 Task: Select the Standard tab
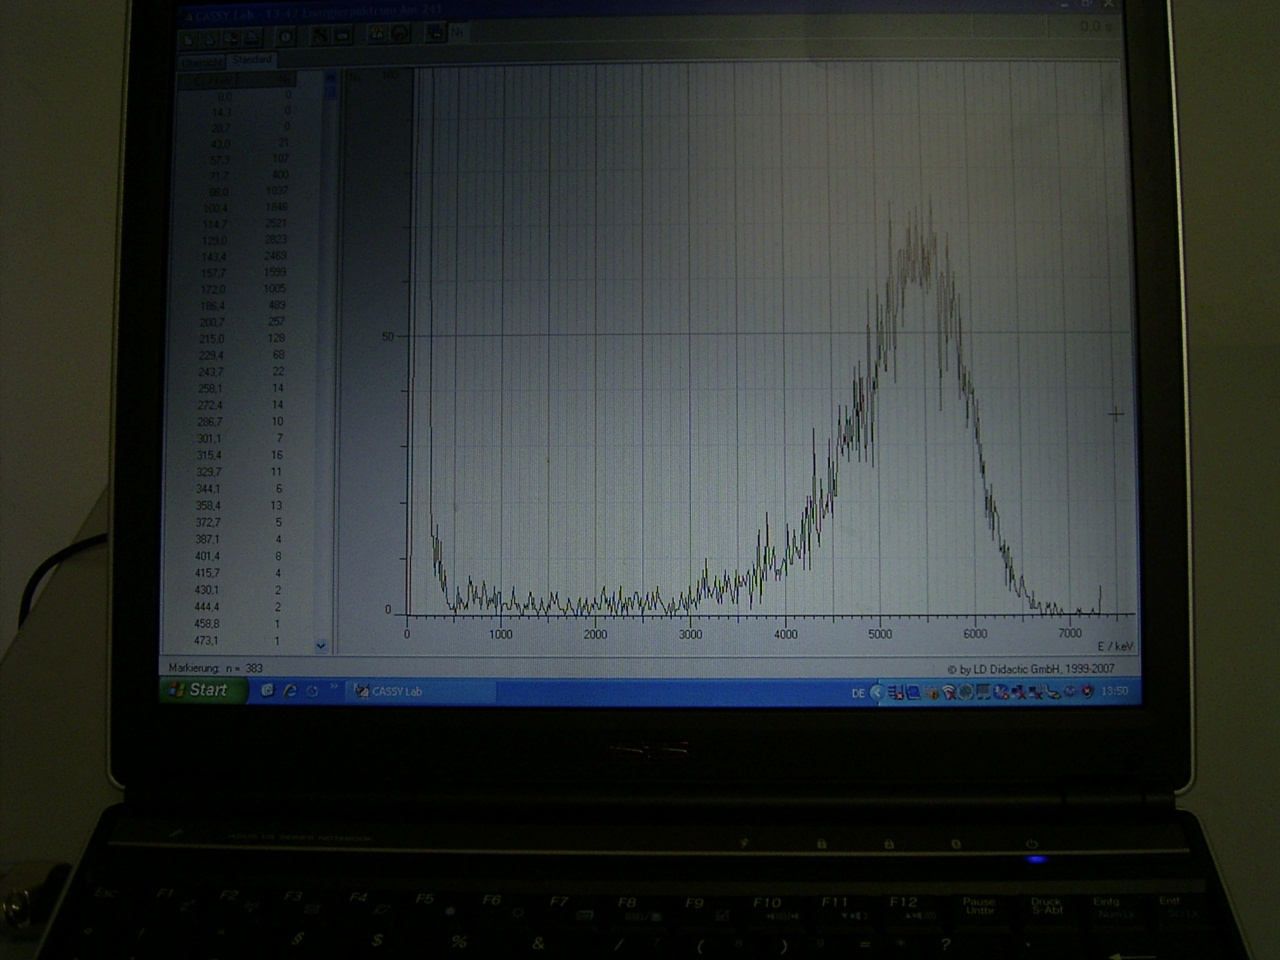250,60
